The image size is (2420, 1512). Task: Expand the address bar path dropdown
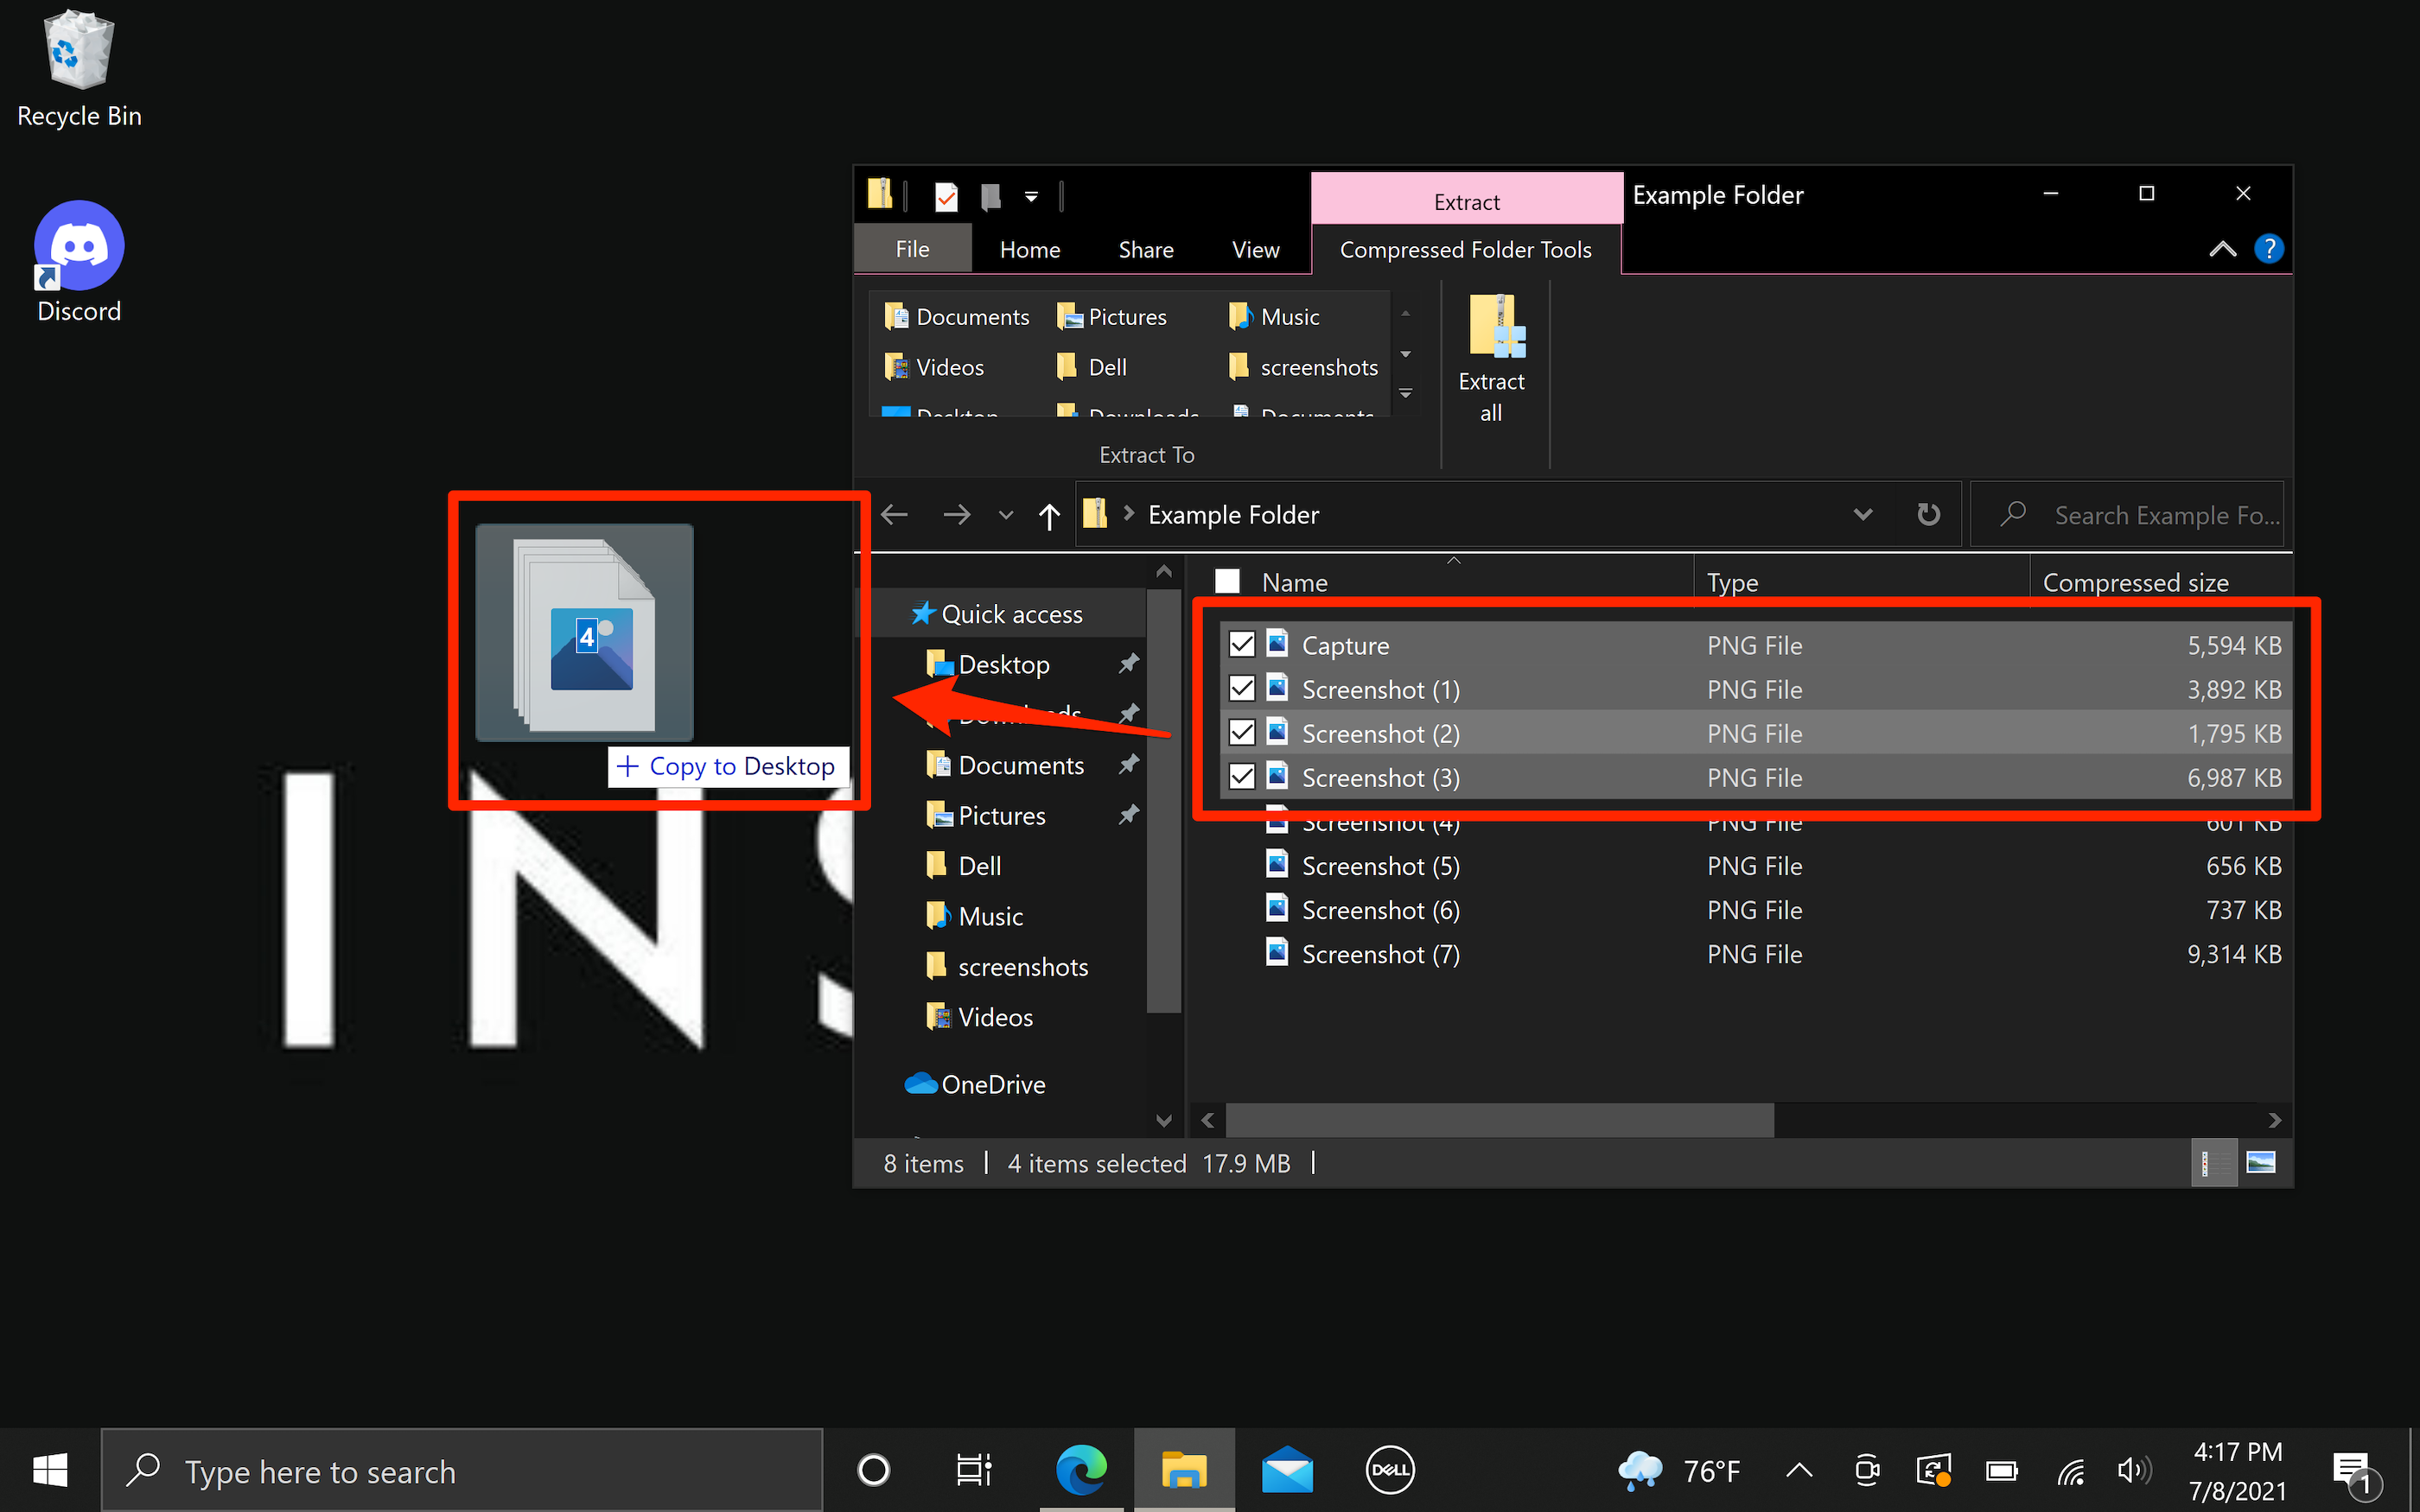click(1859, 514)
